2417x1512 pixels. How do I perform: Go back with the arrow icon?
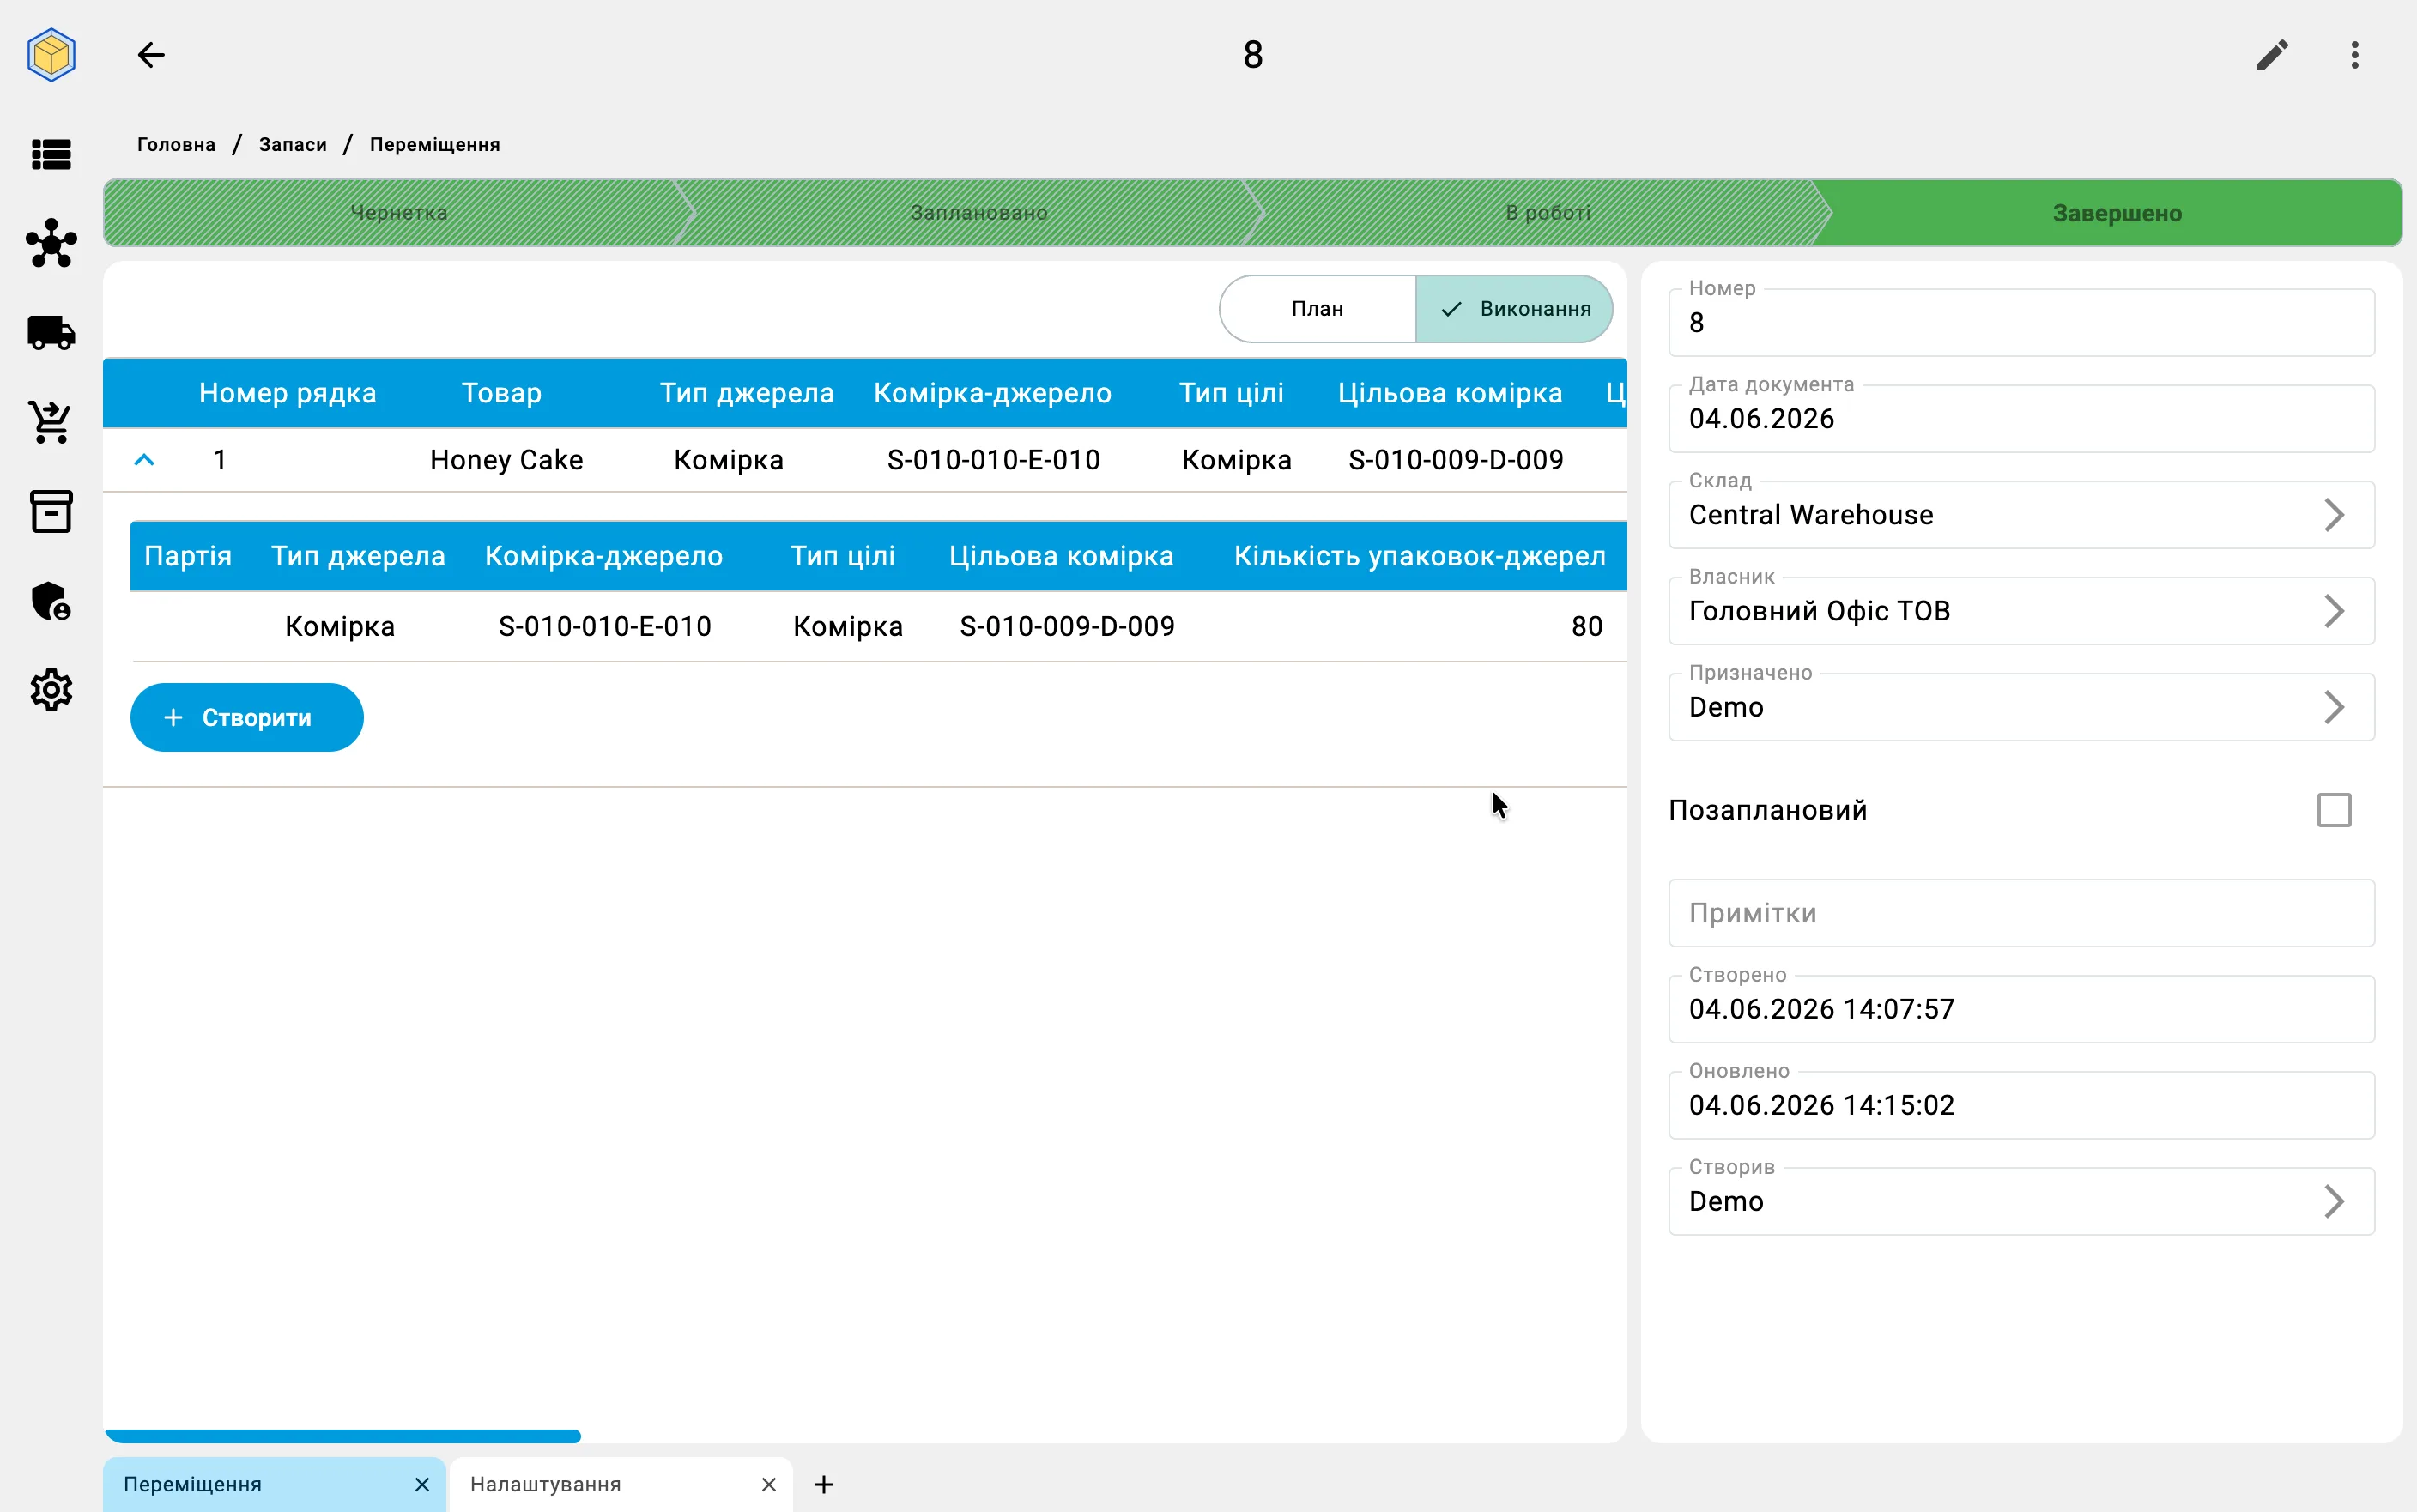(151, 55)
